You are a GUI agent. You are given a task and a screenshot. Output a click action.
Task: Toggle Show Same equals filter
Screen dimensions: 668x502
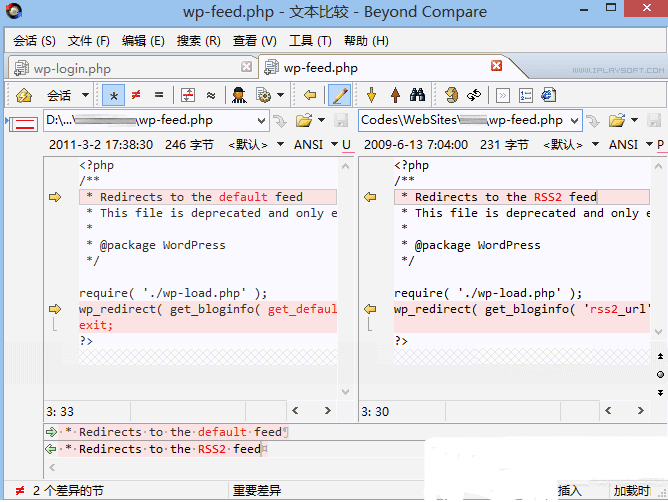click(x=159, y=95)
